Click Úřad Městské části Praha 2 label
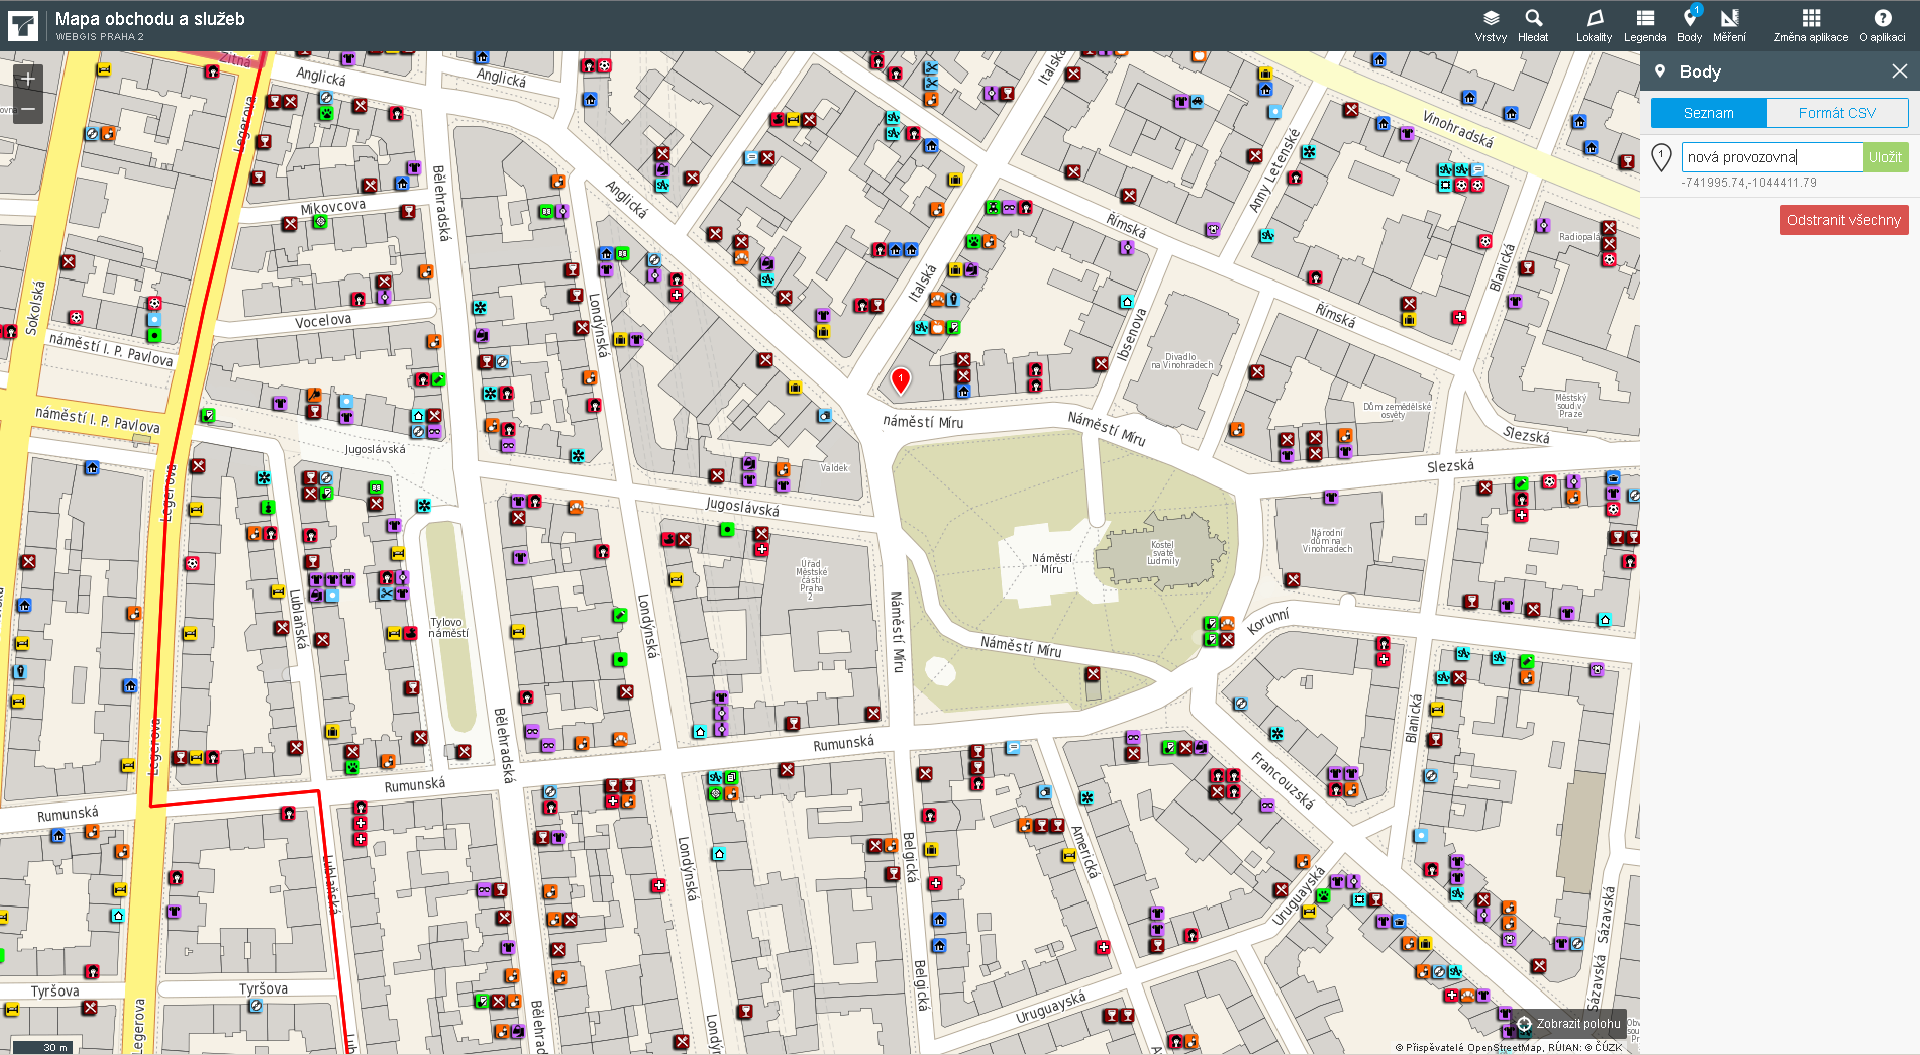Viewport: 1920px width, 1055px height. tap(811, 580)
